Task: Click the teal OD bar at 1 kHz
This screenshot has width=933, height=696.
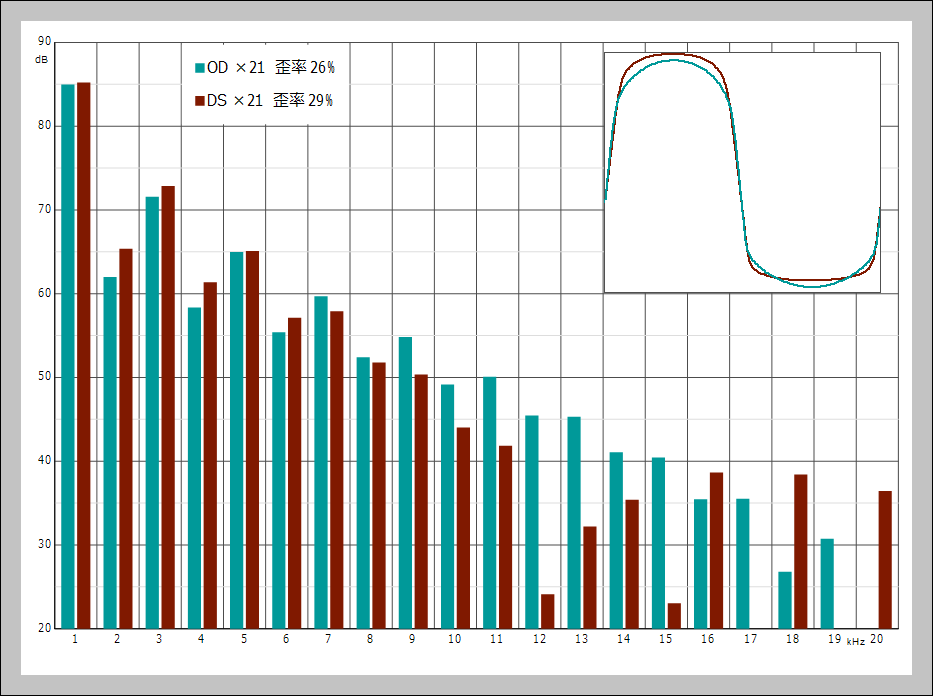Action: (x=68, y=356)
